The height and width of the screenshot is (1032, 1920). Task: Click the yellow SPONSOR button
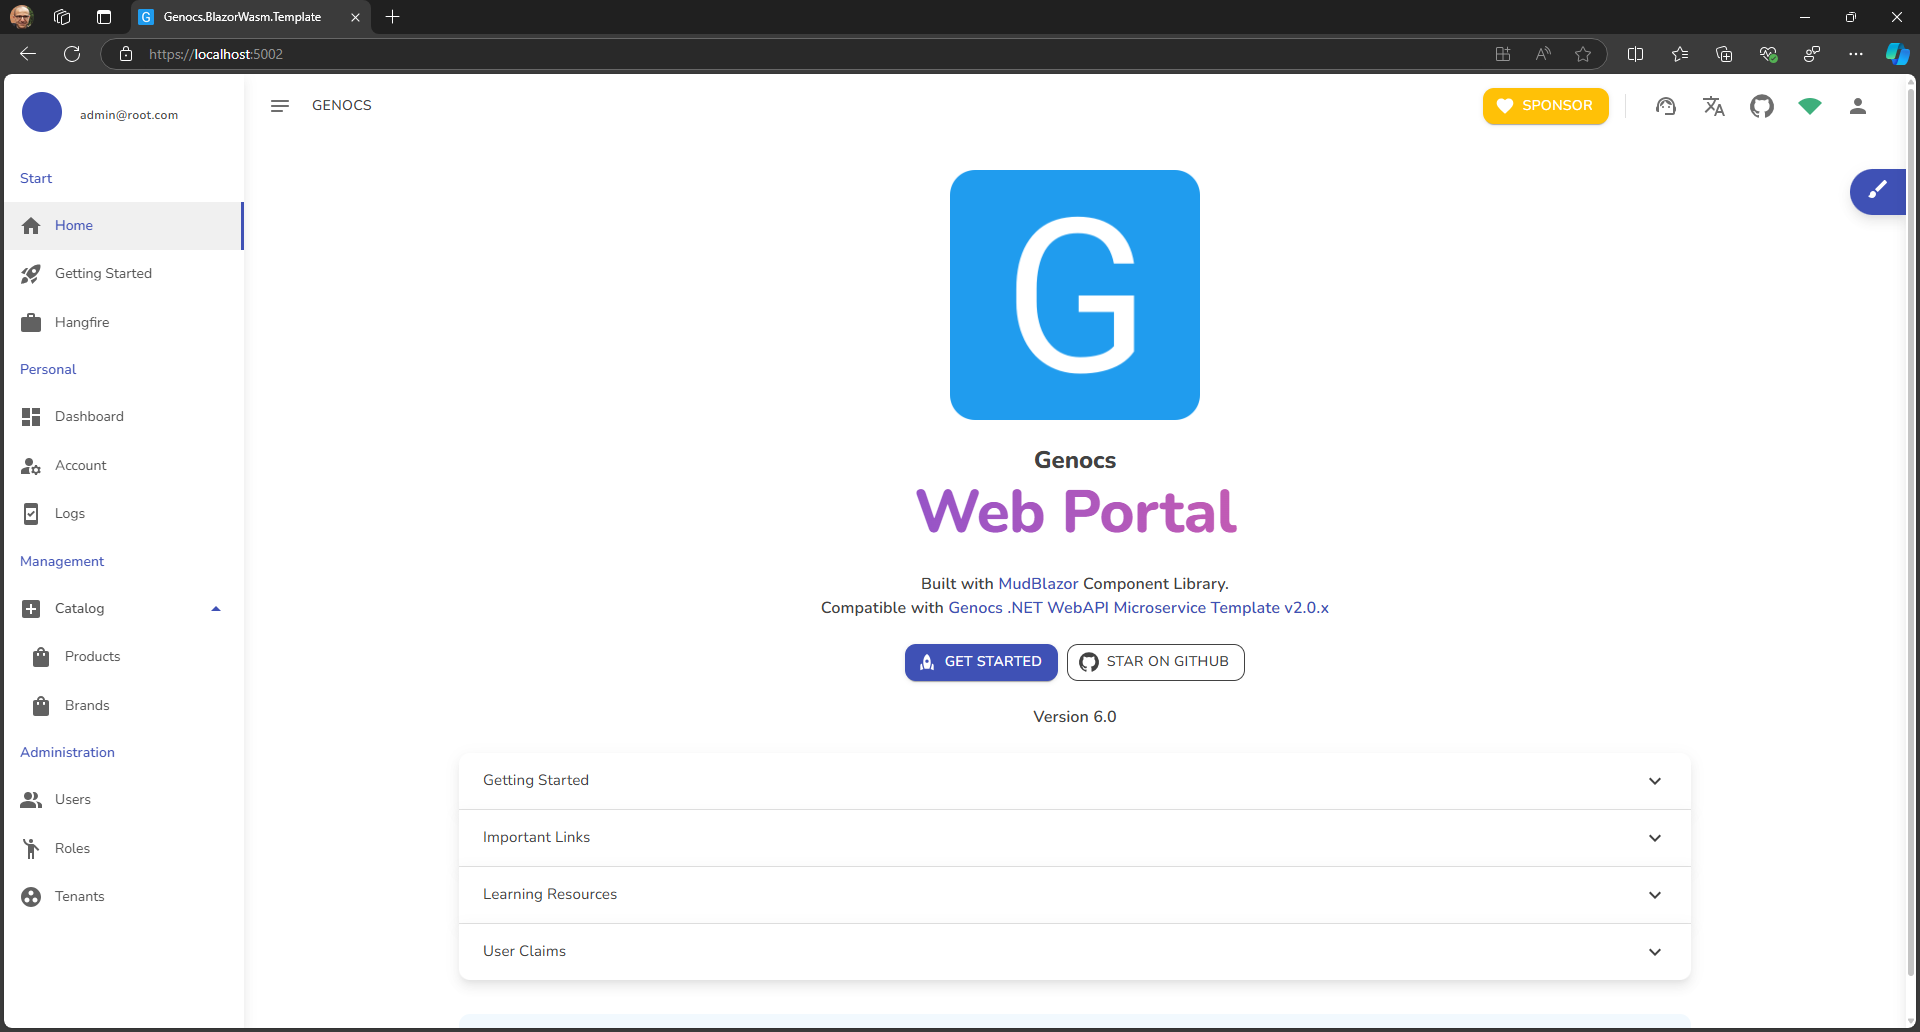coord(1545,106)
